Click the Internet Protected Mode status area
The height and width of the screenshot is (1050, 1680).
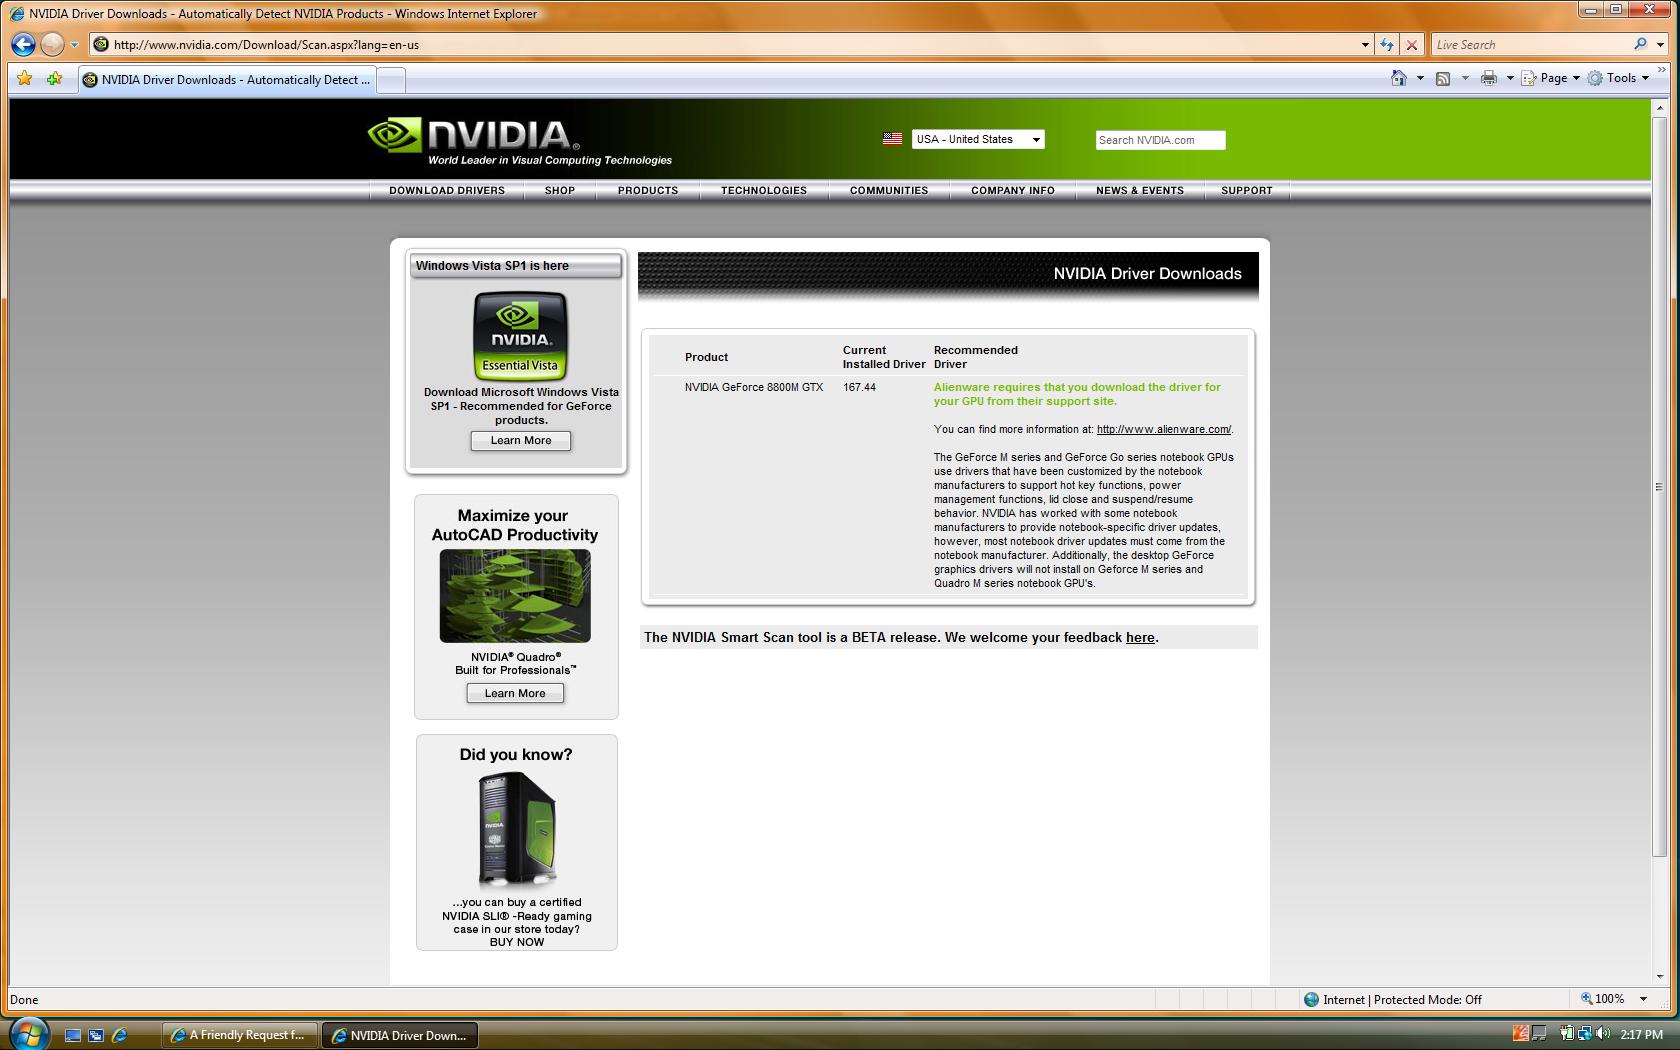[x=1392, y=999]
